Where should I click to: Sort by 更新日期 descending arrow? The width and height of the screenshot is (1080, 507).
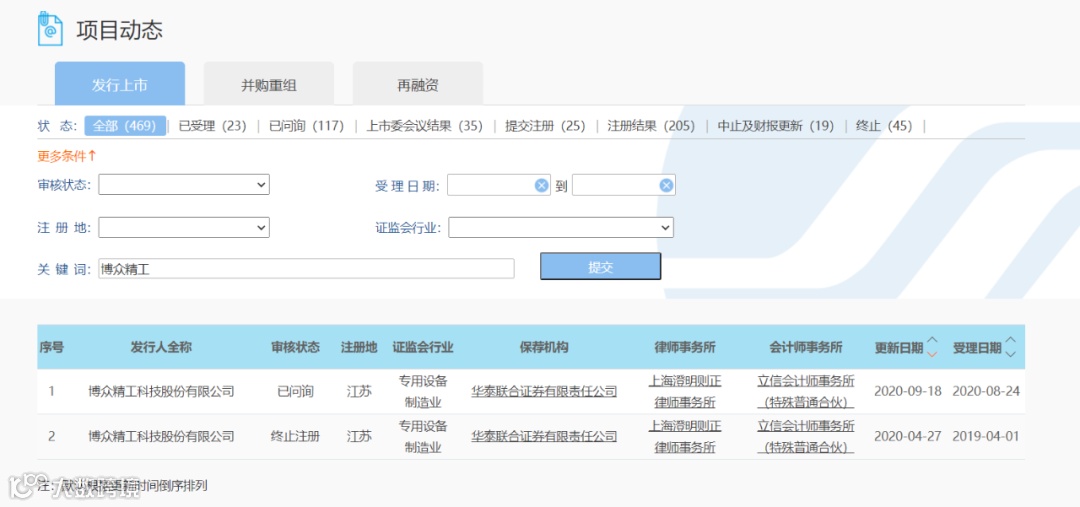point(933,354)
